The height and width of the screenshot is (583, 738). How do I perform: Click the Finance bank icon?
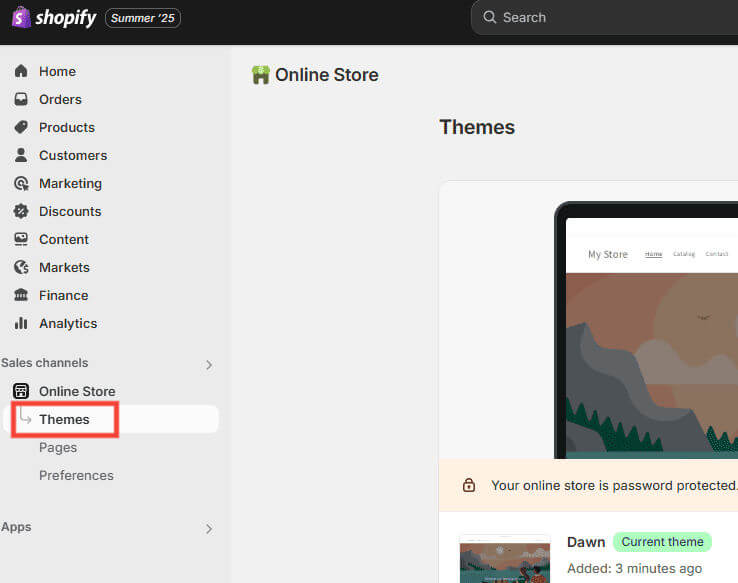pos(21,295)
